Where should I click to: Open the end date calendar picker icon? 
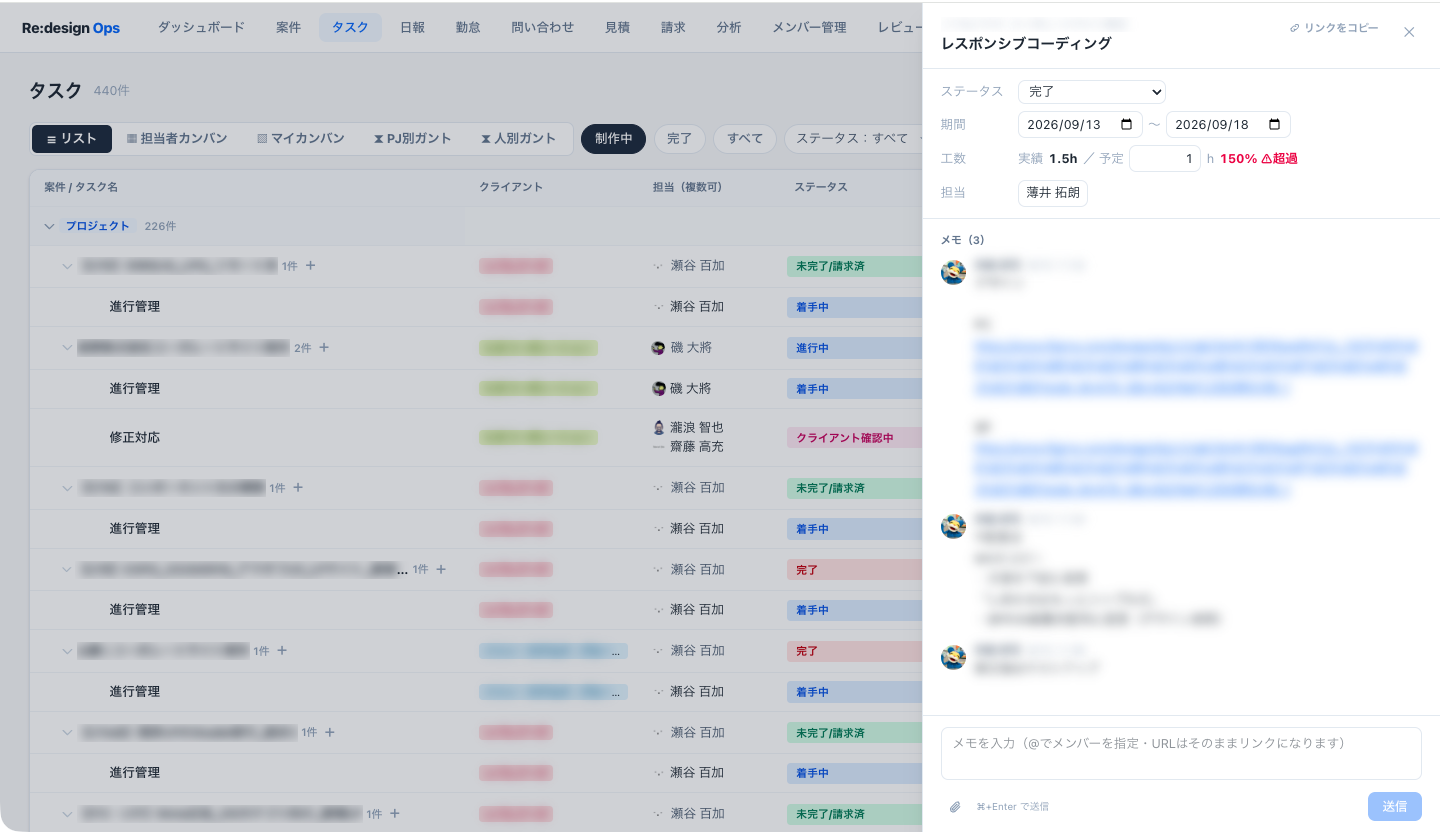pos(1275,125)
